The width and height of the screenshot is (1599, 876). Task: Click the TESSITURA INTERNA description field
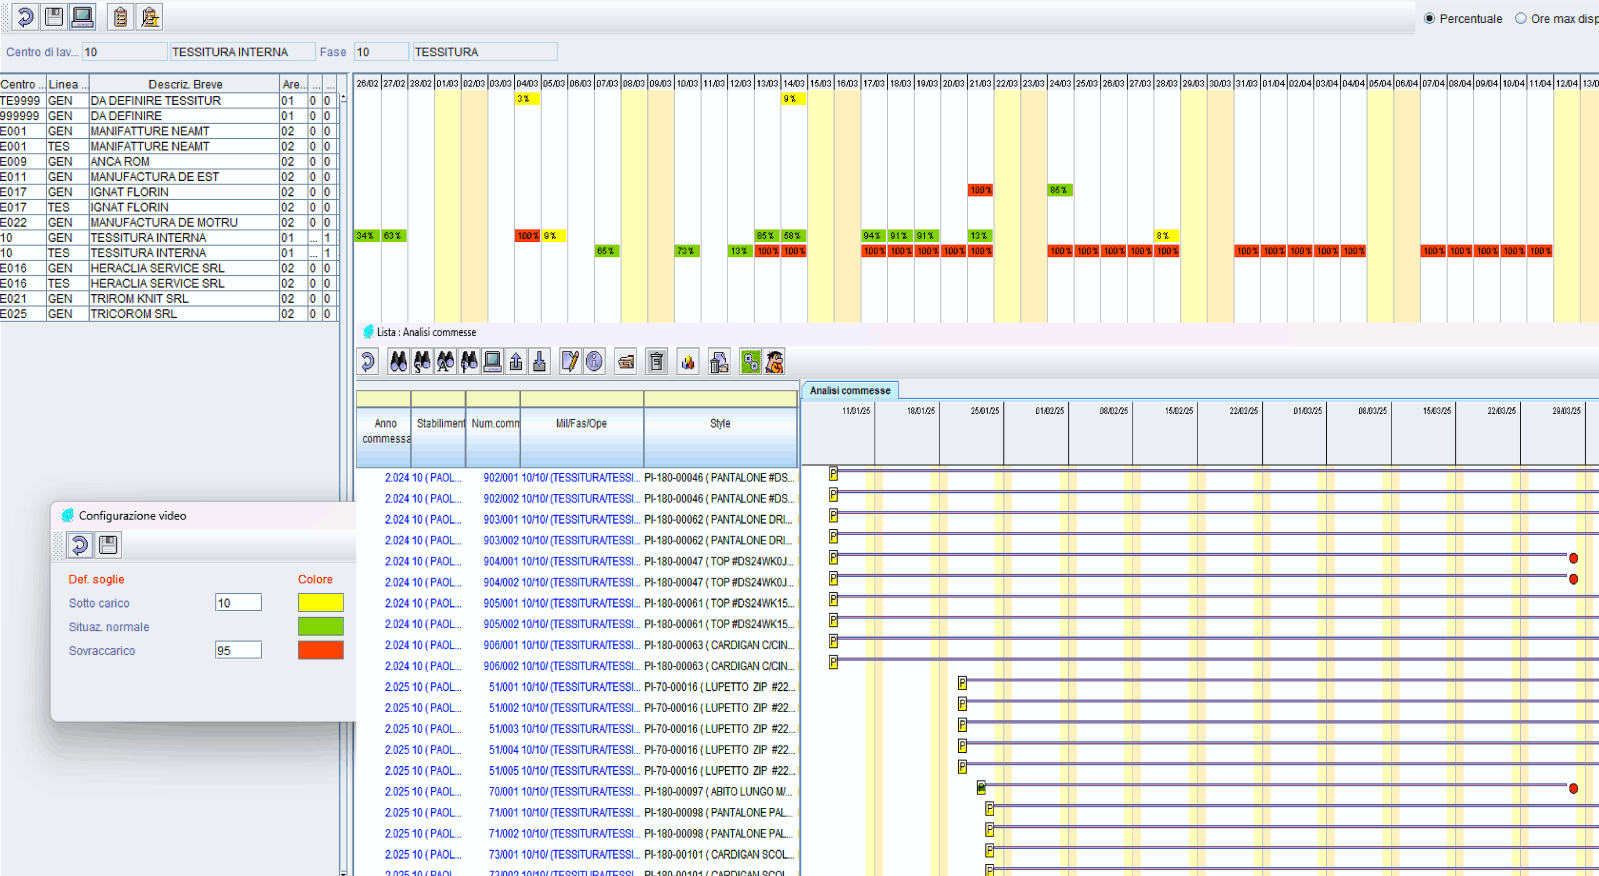pyautogui.click(x=242, y=52)
